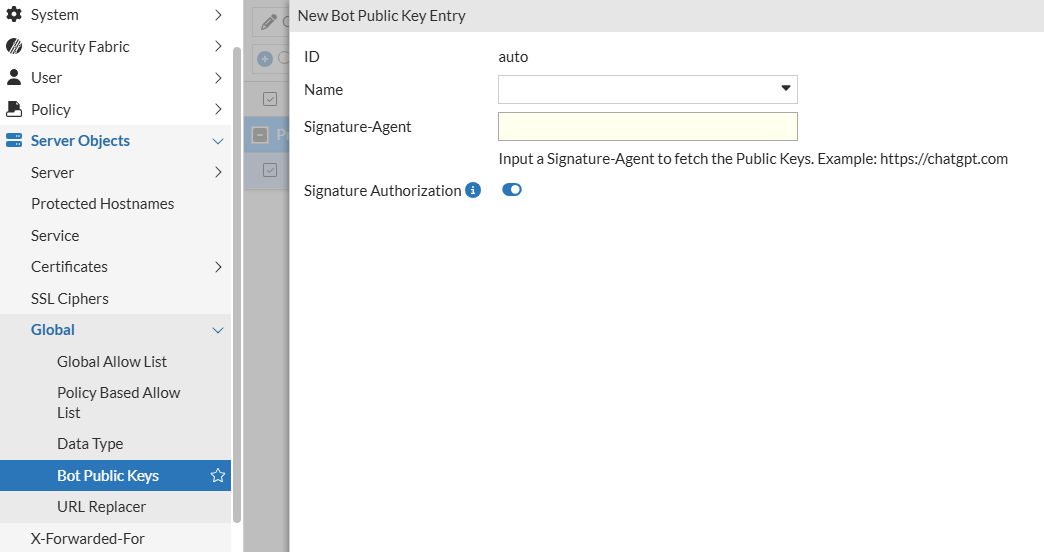
Task: Click the Security Fabric icon
Action: (14, 46)
